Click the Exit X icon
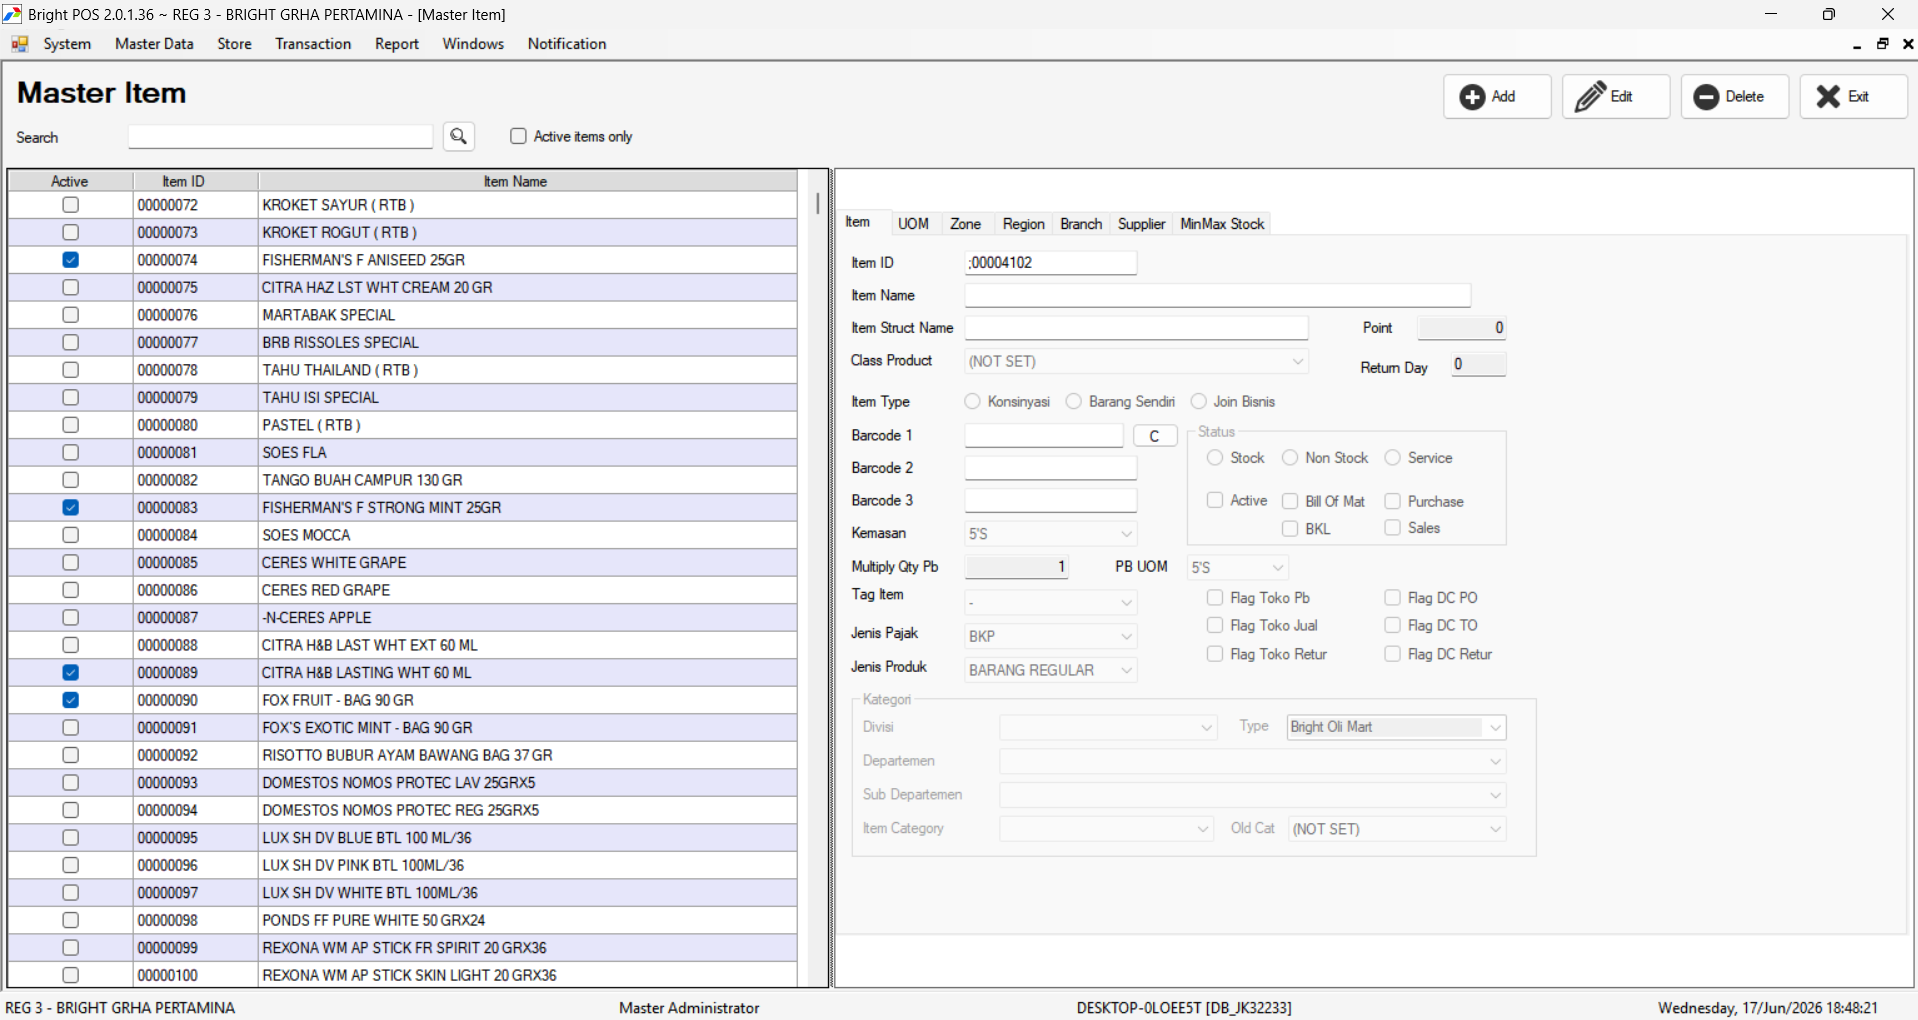Screen dimensions: 1918x1020 [x=1828, y=96]
